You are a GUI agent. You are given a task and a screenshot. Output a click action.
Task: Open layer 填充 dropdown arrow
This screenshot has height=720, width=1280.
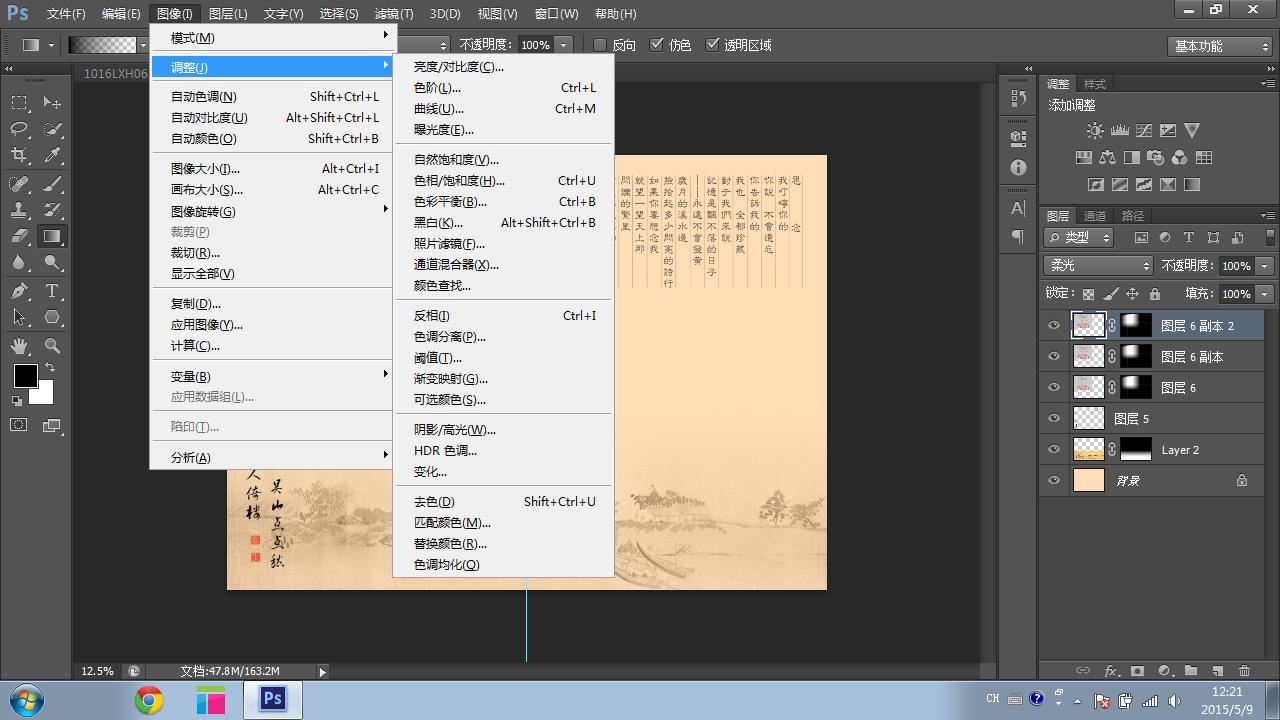[x=1265, y=294]
